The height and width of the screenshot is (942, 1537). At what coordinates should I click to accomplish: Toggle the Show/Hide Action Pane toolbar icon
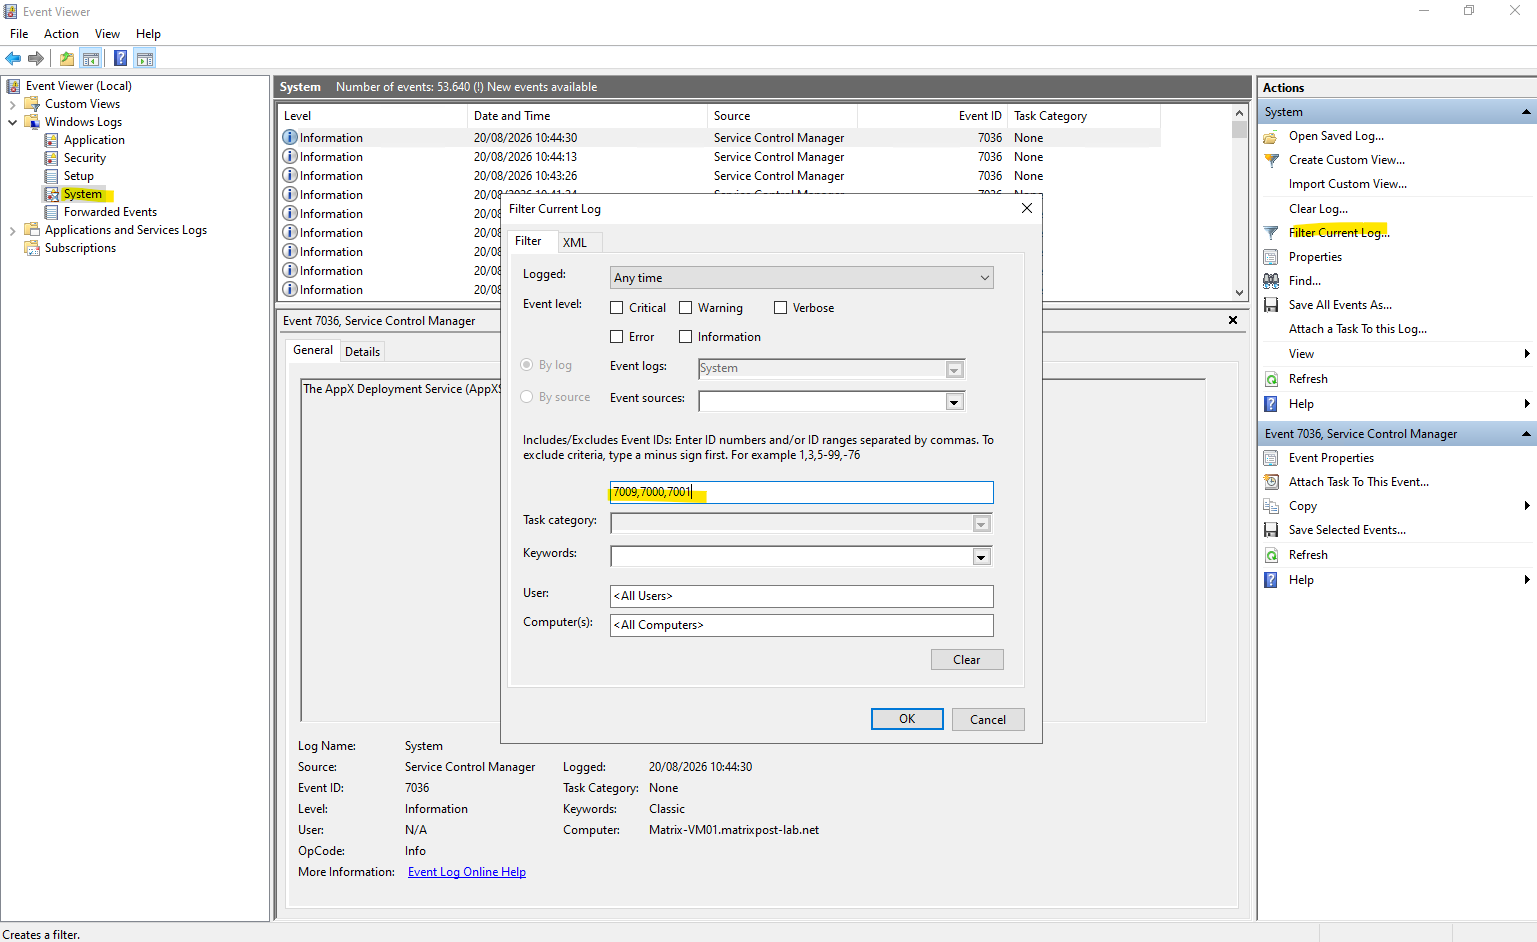click(x=145, y=58)
